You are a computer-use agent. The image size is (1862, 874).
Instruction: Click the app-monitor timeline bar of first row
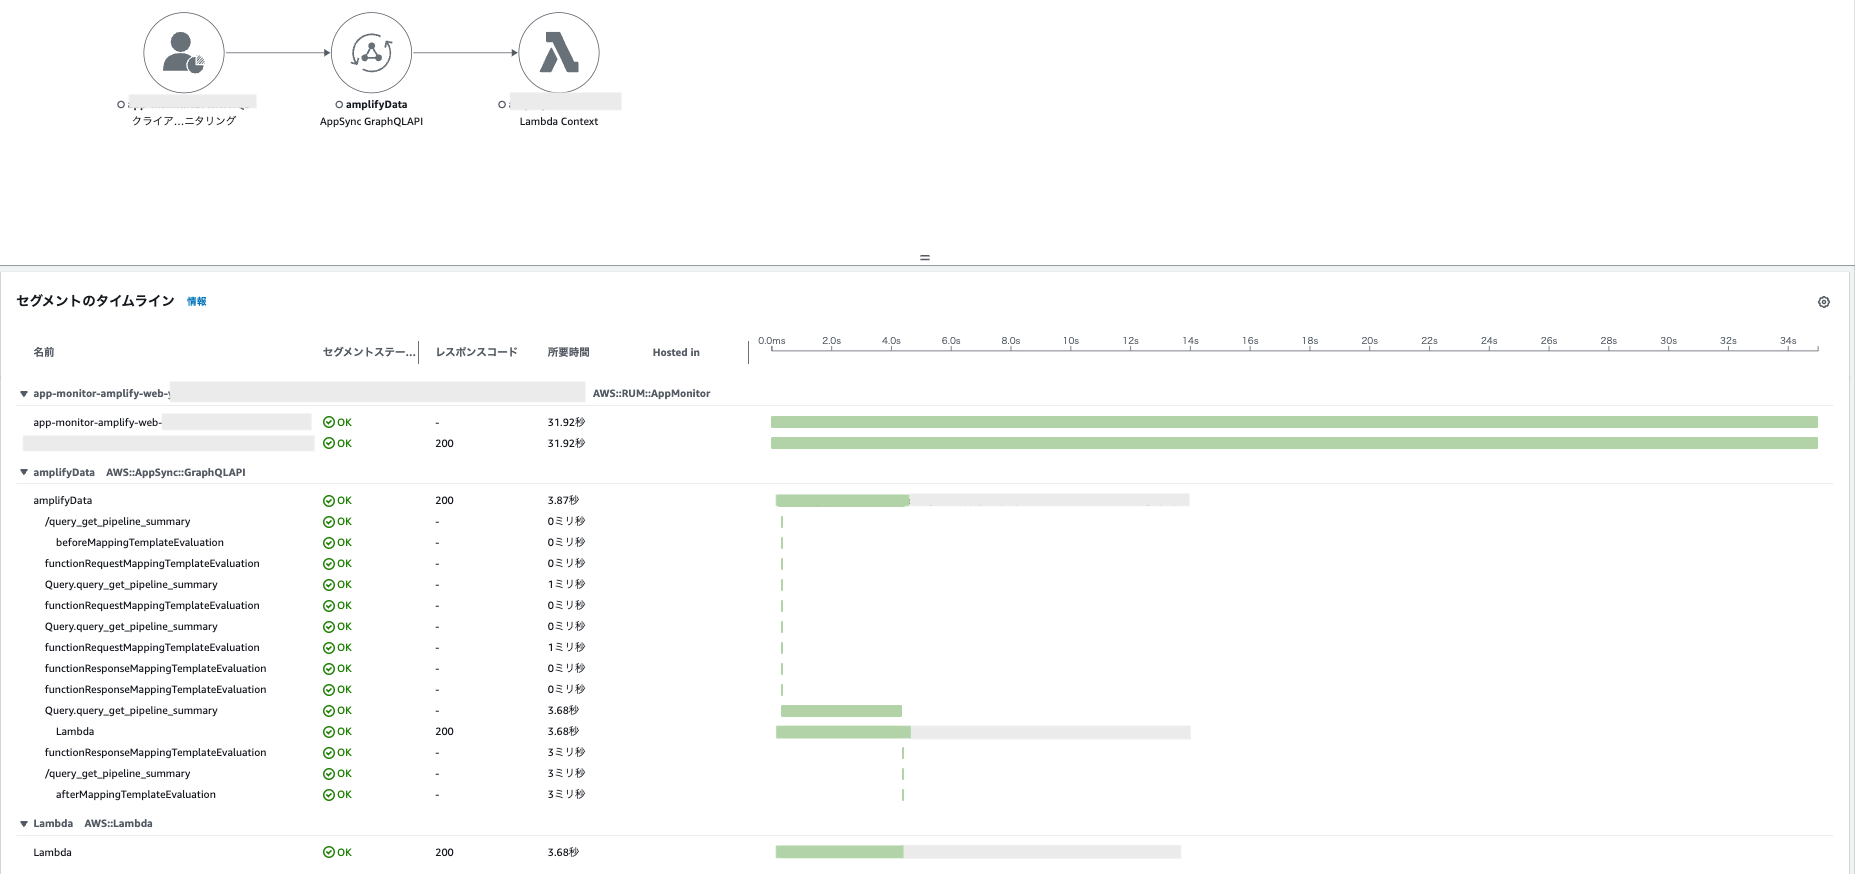click(x=1294, y=422)
